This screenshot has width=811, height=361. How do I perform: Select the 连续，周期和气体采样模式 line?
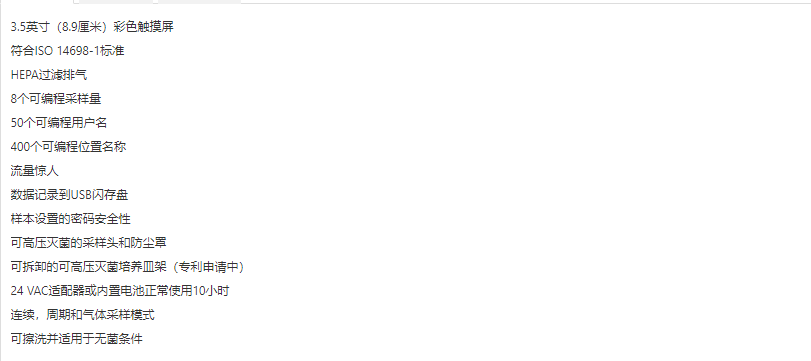(x=83, y=314)
